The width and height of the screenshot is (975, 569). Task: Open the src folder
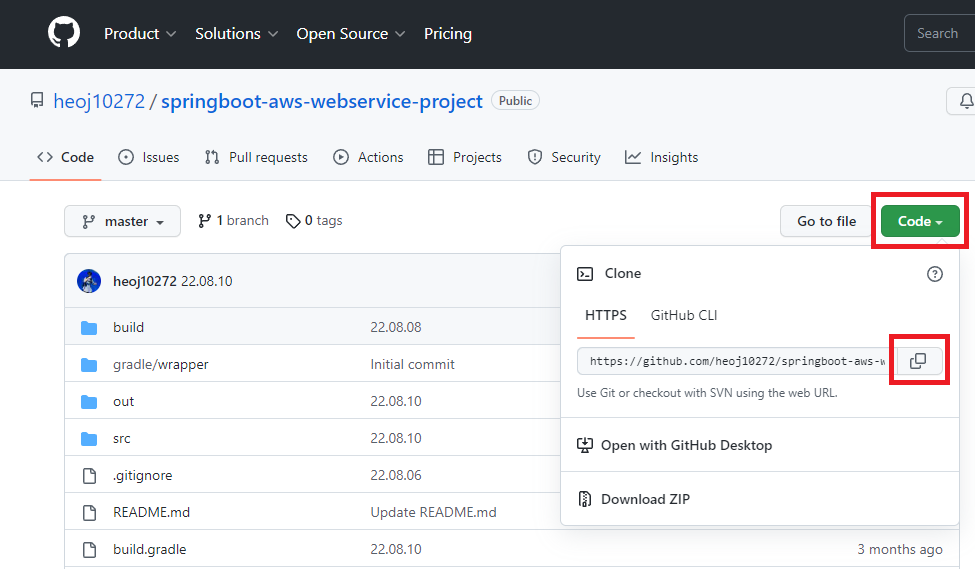[x=122, y=438]
